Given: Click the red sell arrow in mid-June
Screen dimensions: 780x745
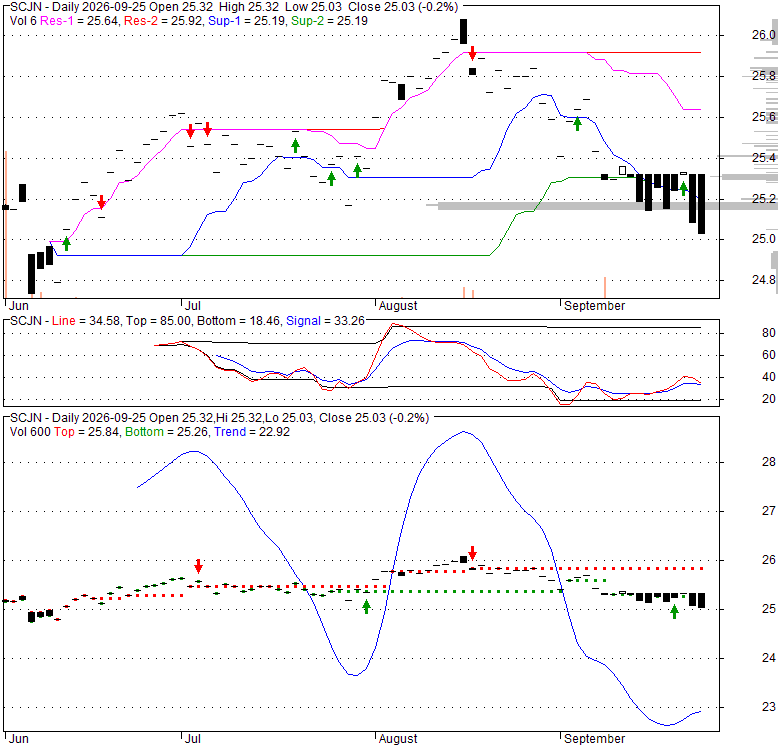Looking at the screenshot, I should [x=101, y=202].
